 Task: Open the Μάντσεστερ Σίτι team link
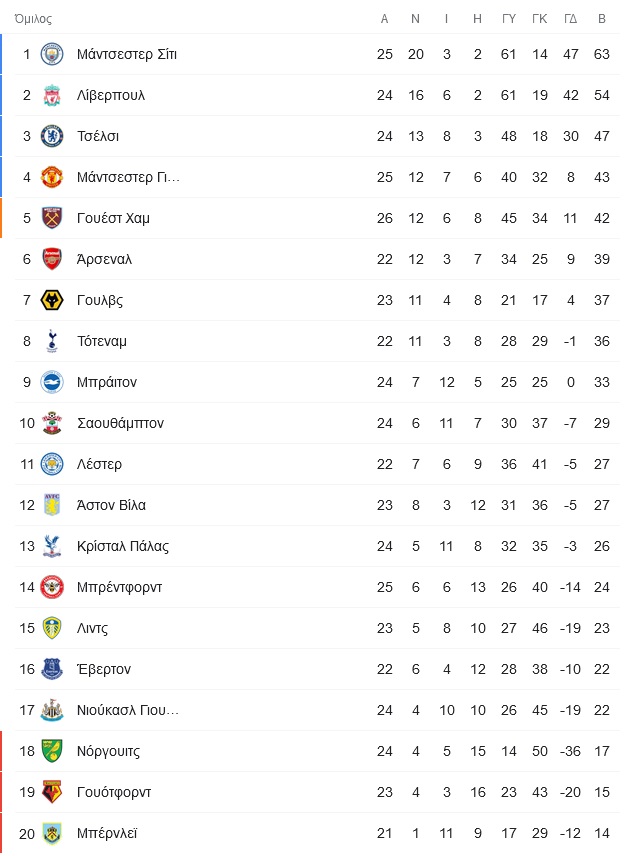point(127,54)
